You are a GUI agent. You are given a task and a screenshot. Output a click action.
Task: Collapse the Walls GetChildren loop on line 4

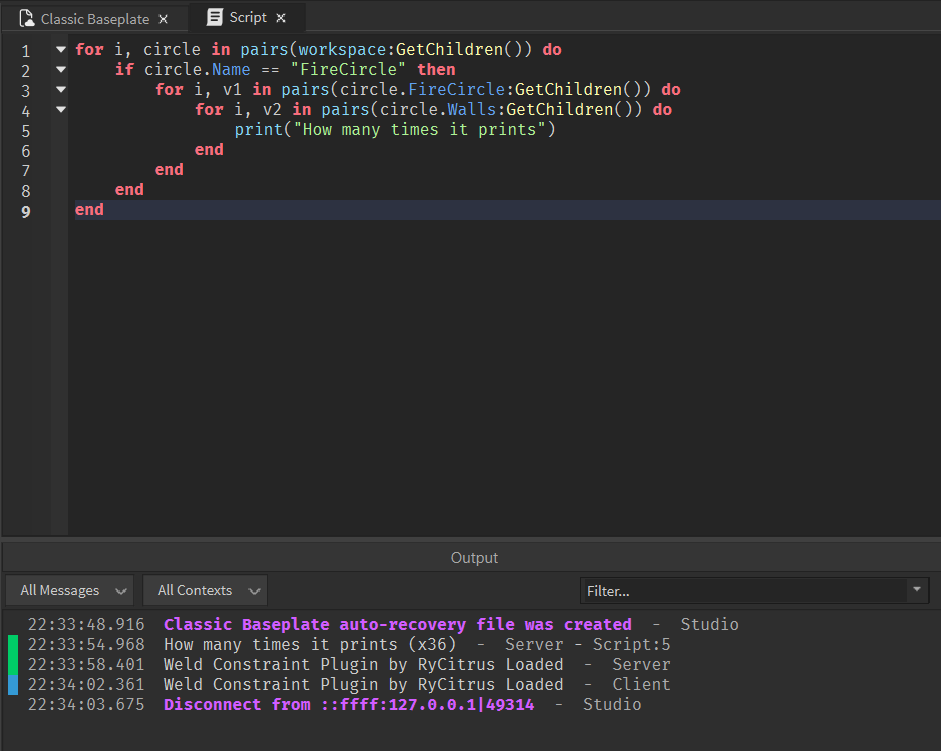tap(60, 108)
